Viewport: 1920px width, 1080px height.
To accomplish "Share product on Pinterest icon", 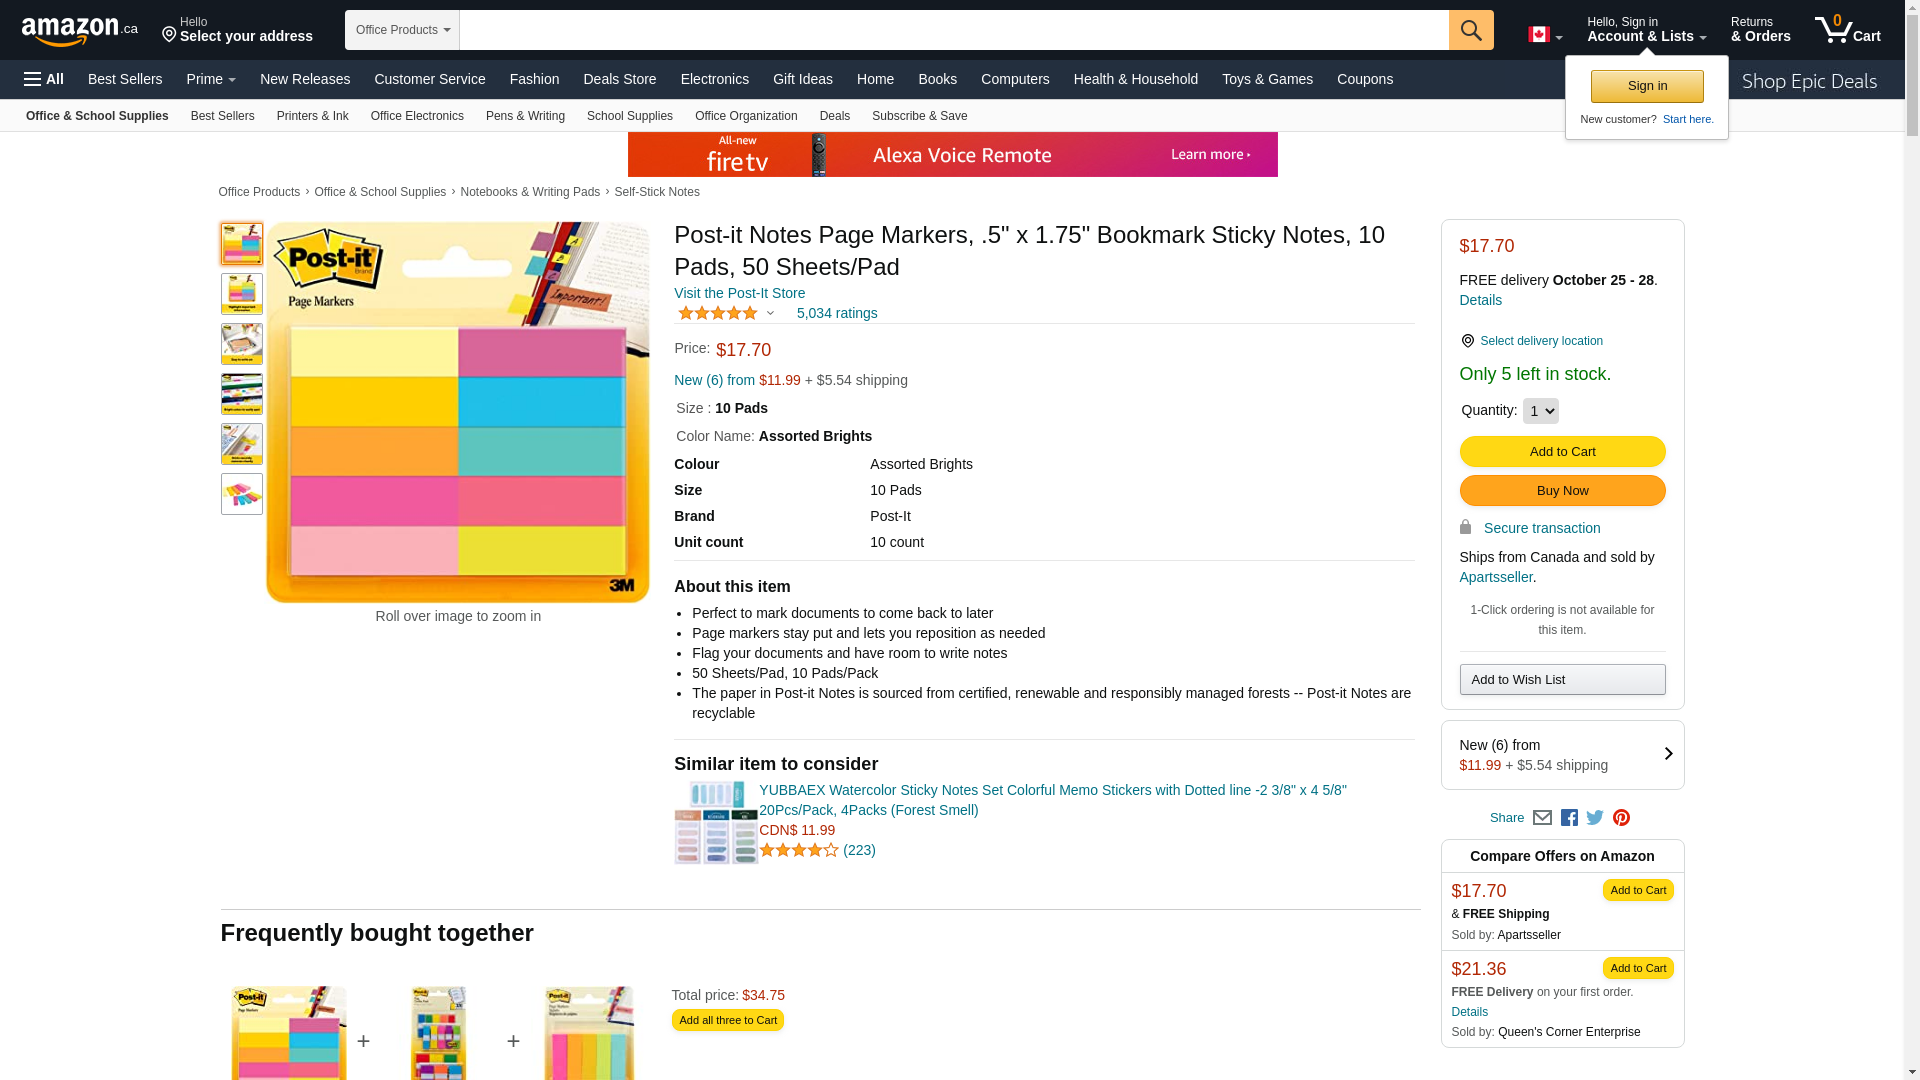I will point(1621,818).
